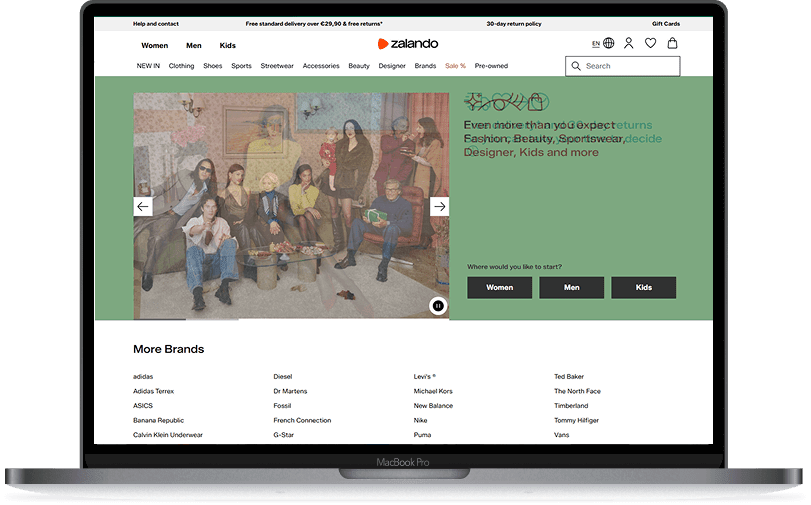
Task: View wishlist via heart icon
Action: (650, 43)
